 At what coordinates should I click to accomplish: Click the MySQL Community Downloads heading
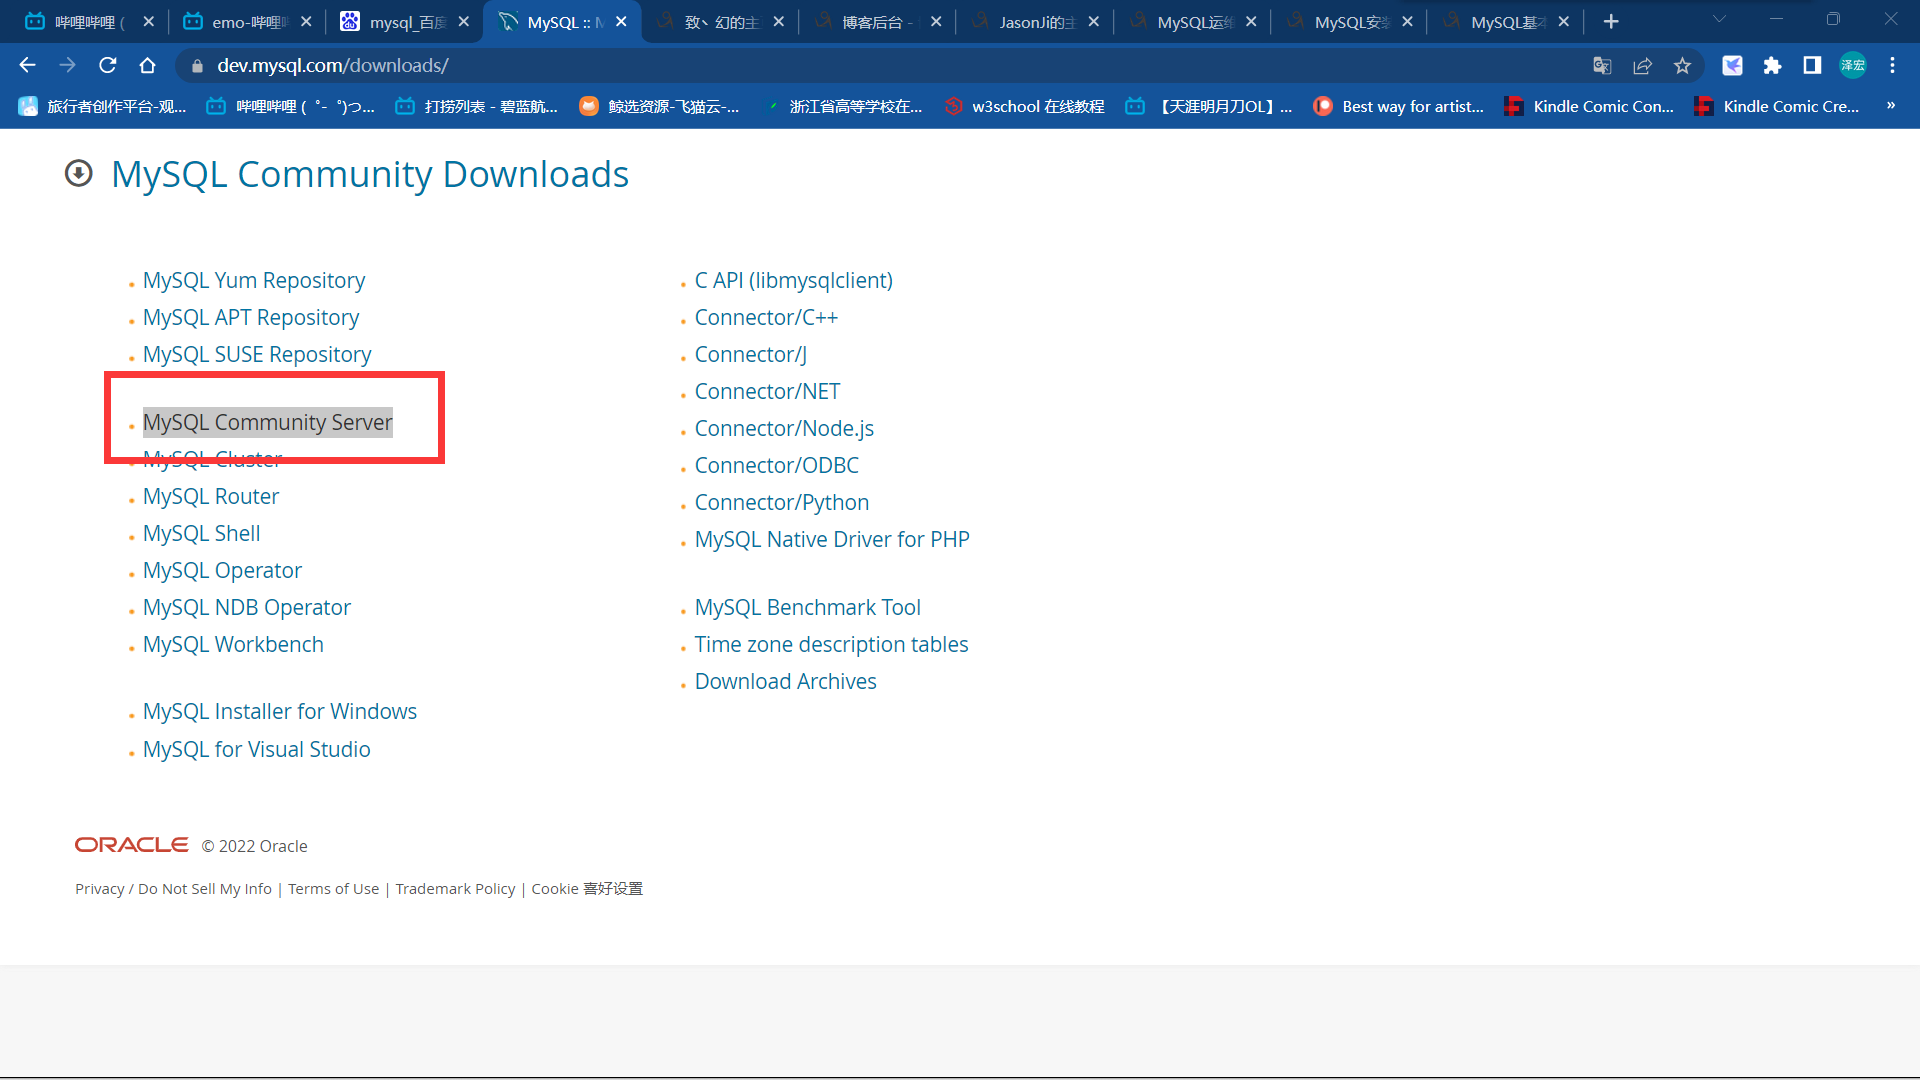[370, 174]
